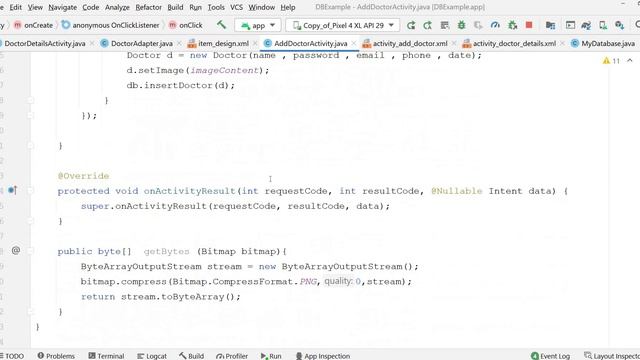Collapse the onActivityResult method fold marker

[31, 191]
